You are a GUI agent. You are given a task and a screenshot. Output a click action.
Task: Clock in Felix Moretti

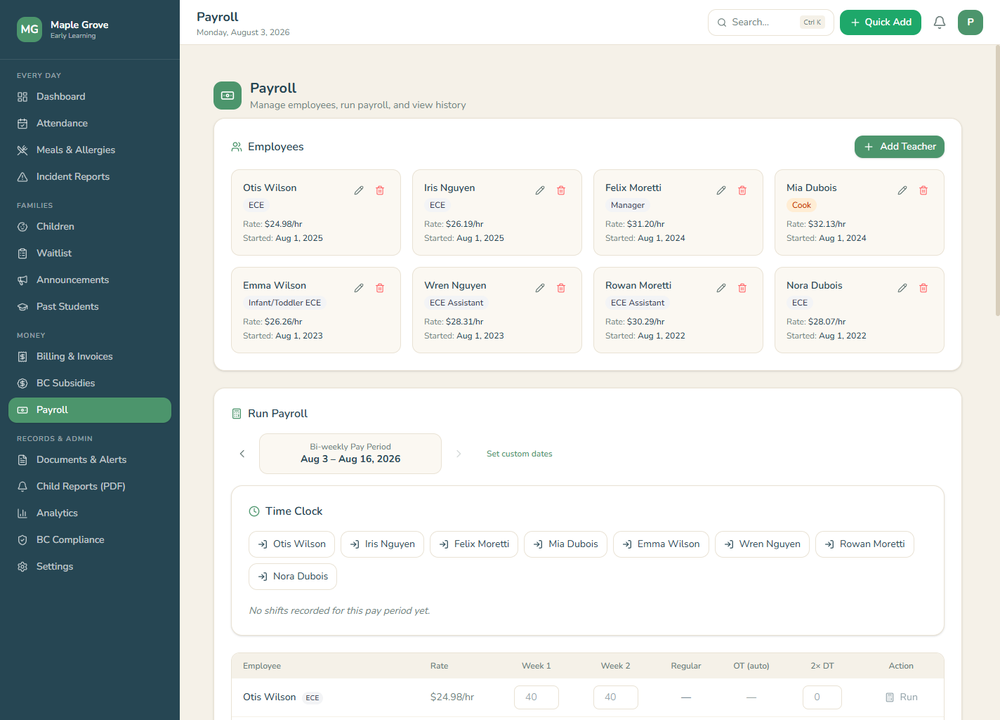pyautogui.click(x=474, y=545)
